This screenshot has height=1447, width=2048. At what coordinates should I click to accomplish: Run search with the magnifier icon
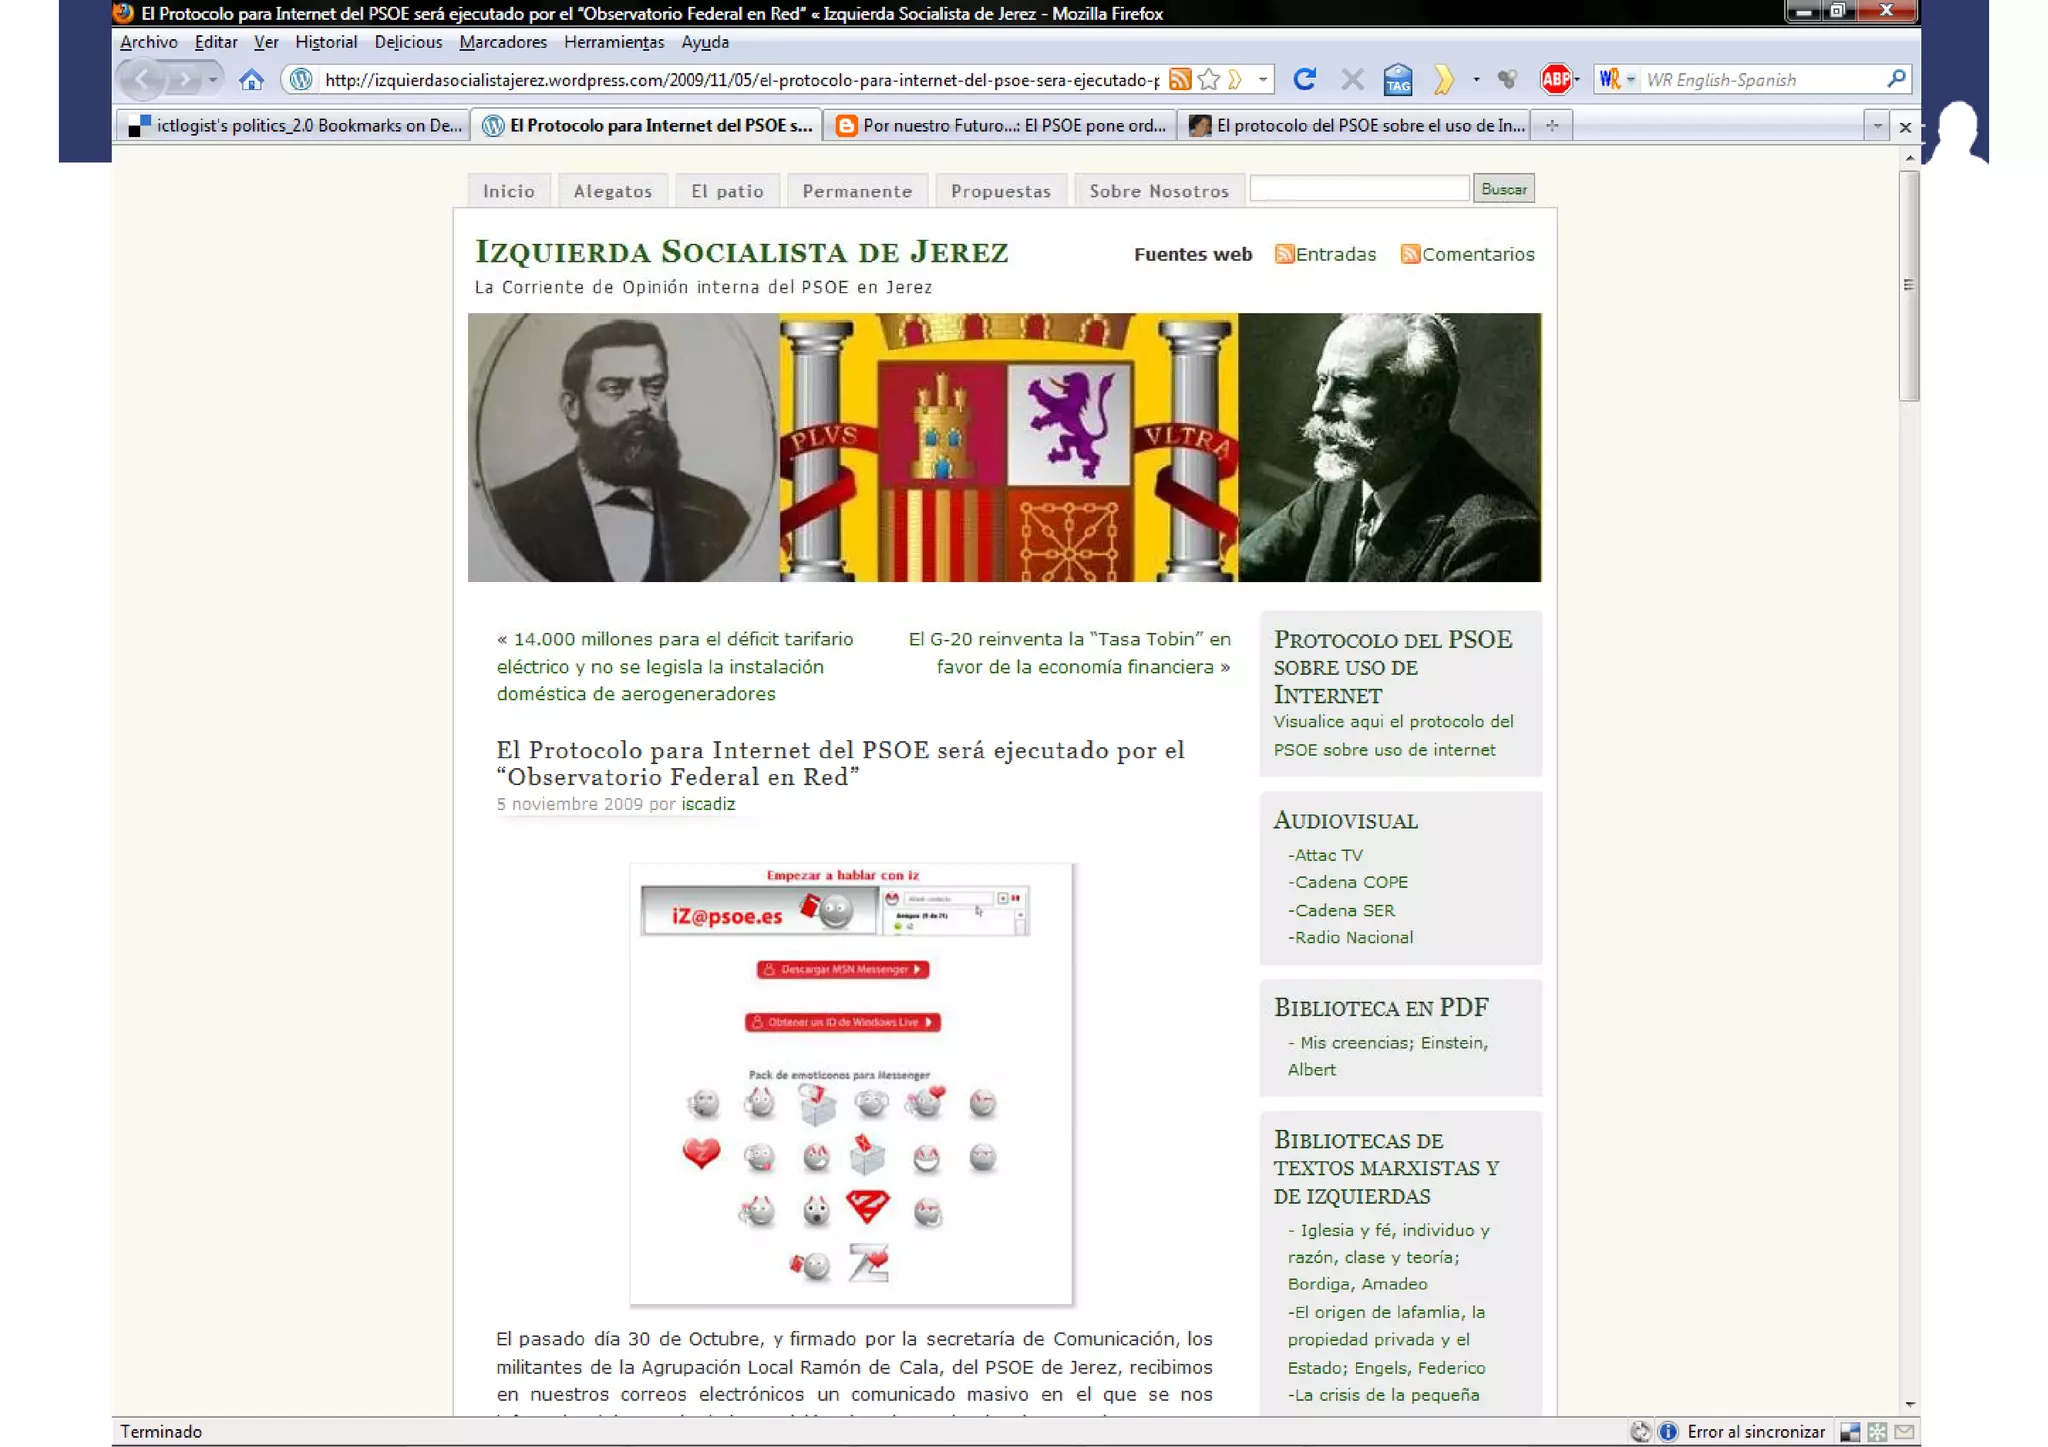tap(1896, 79)
